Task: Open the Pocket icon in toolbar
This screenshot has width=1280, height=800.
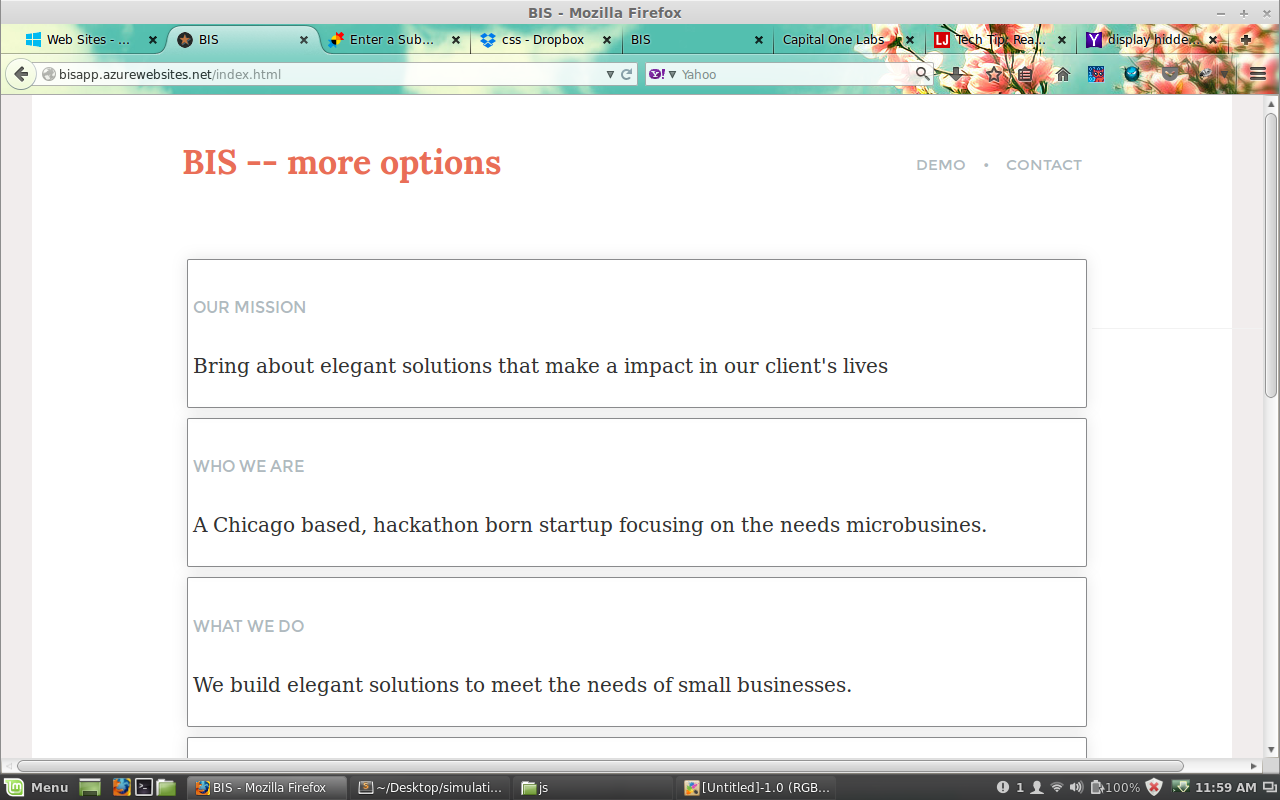Action: point(1170,74)
